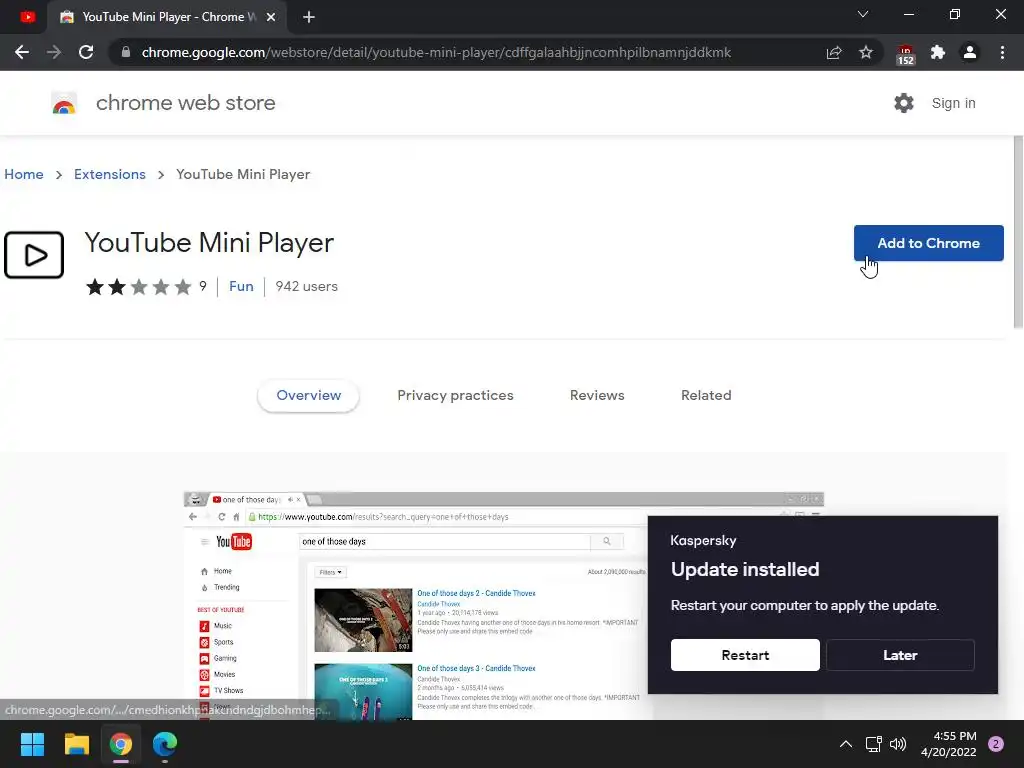Viewport: 1024px width, 768px height.
Task: Click the address bar URL
Action: tap(436, 52)
